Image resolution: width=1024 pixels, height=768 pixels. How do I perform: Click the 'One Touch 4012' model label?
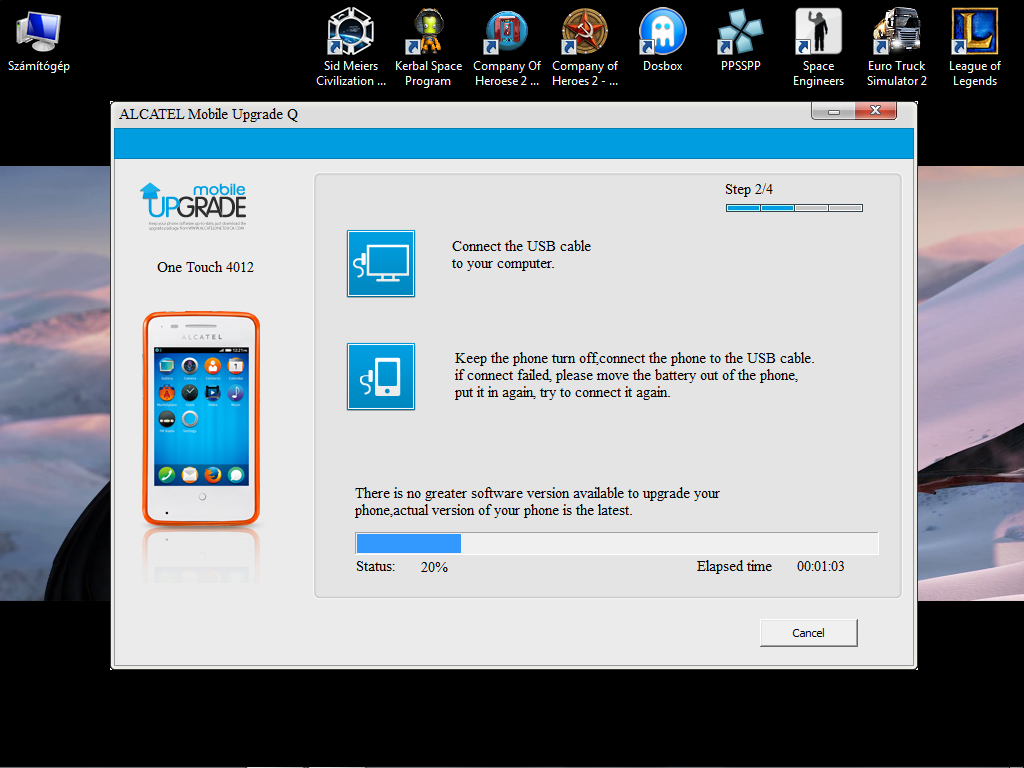pyautogui.click(x=205, y=267)
